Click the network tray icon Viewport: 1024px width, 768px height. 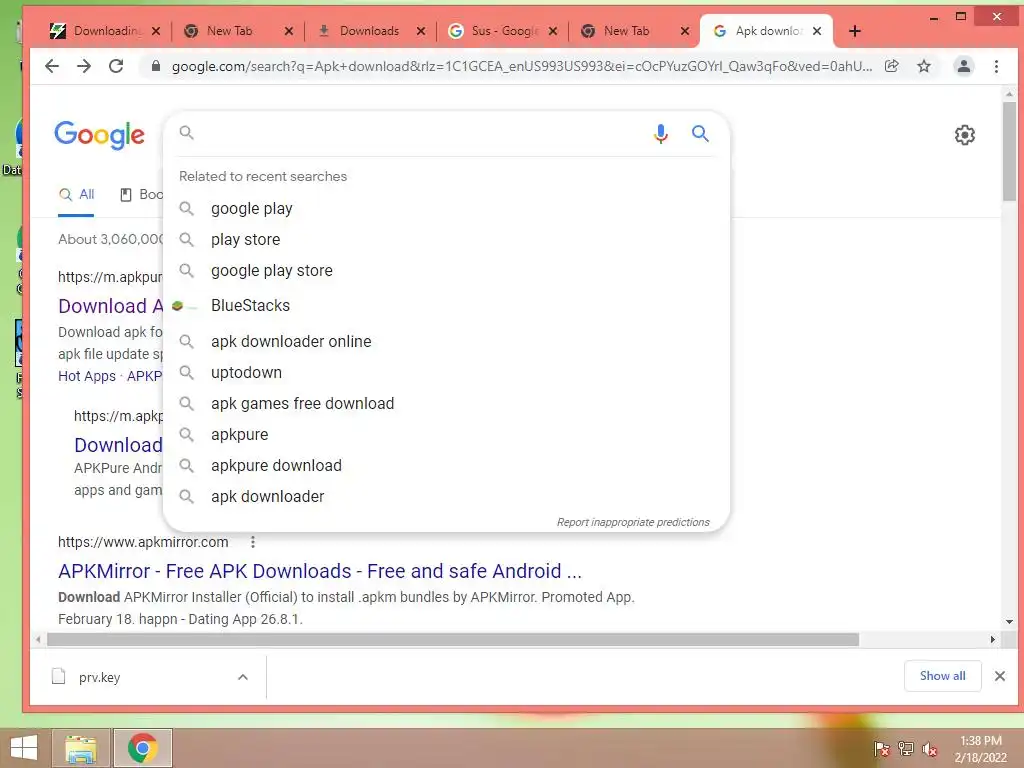coord(906,749)
